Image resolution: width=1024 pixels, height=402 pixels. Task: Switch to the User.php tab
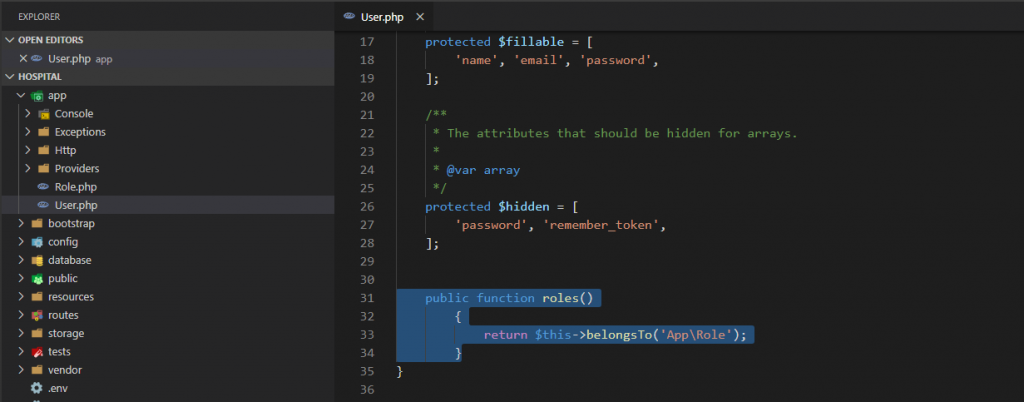(382, 17)
